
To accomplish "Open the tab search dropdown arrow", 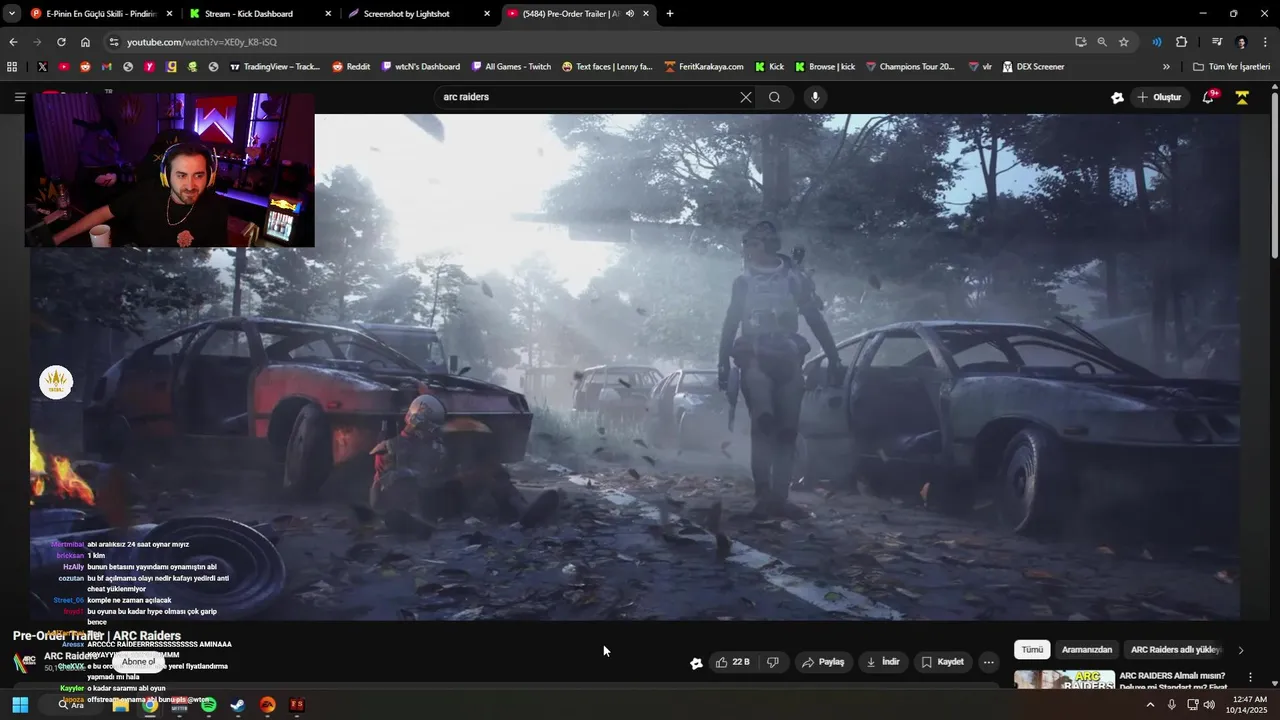I will (x=11, y=14).
